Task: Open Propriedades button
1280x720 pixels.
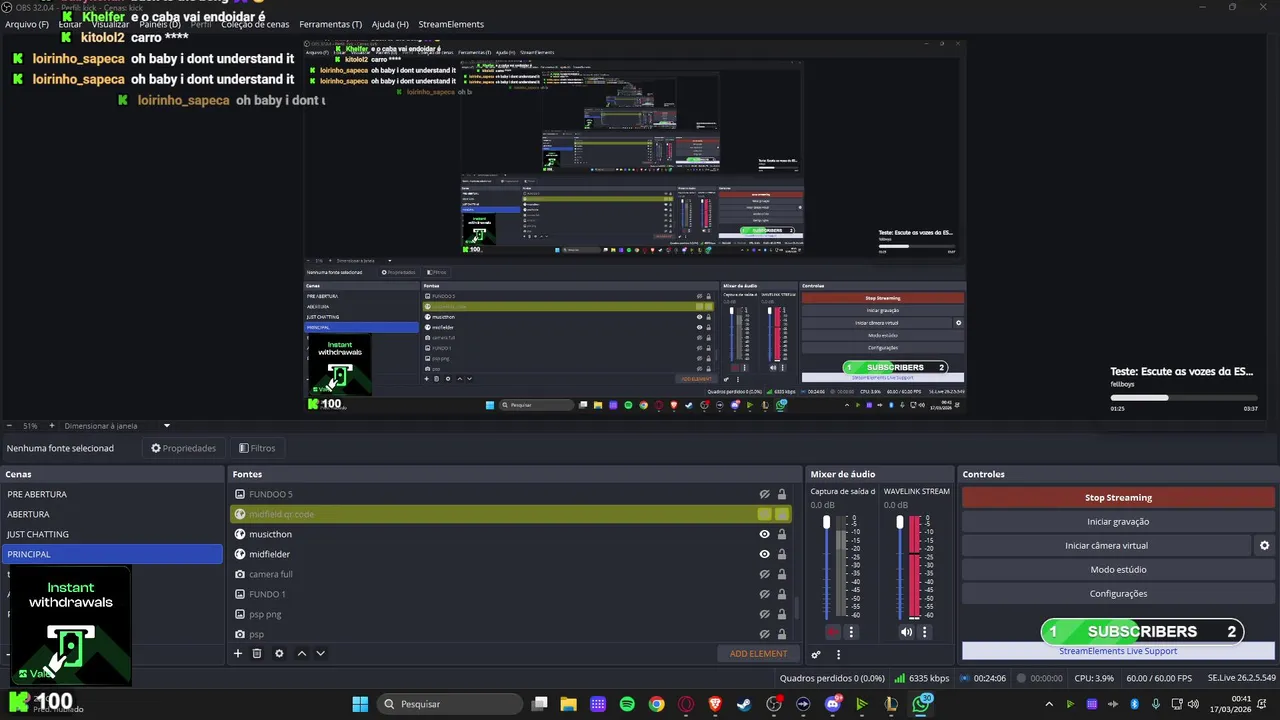Action: coord(184,448)
